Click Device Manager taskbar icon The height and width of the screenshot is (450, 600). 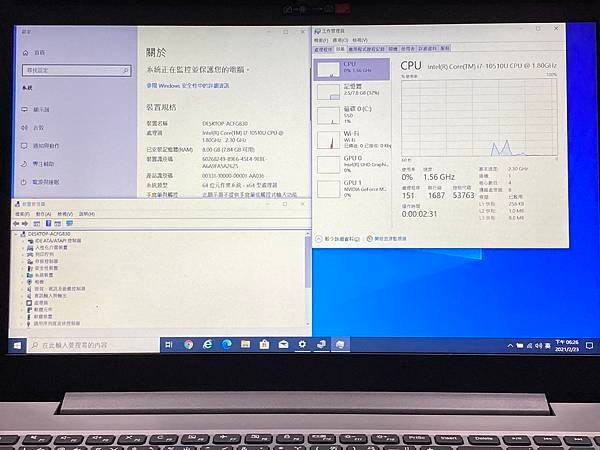[x=321, y=345]
